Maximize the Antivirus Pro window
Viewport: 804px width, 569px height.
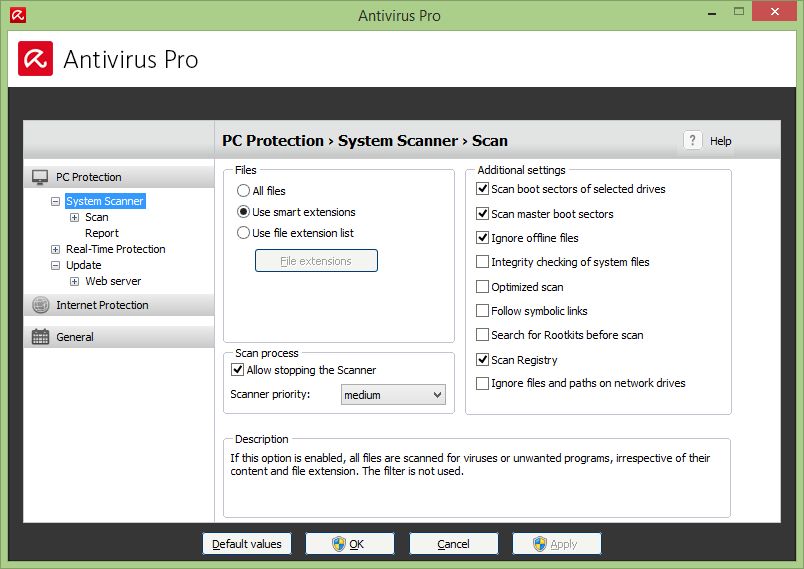click(738, 12)
